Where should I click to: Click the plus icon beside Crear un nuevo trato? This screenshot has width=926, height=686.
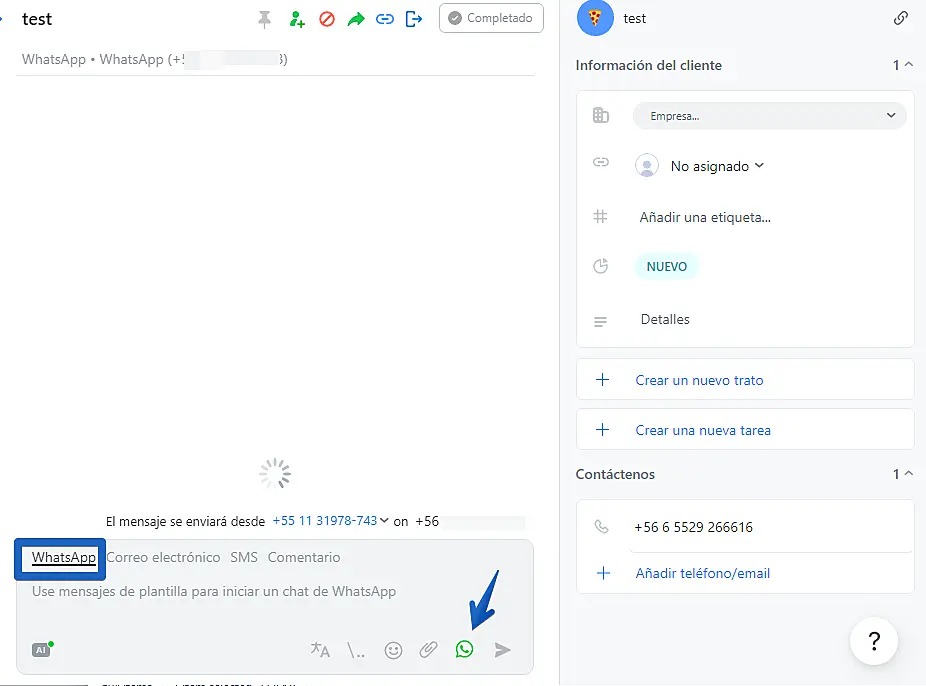(602, 380)
